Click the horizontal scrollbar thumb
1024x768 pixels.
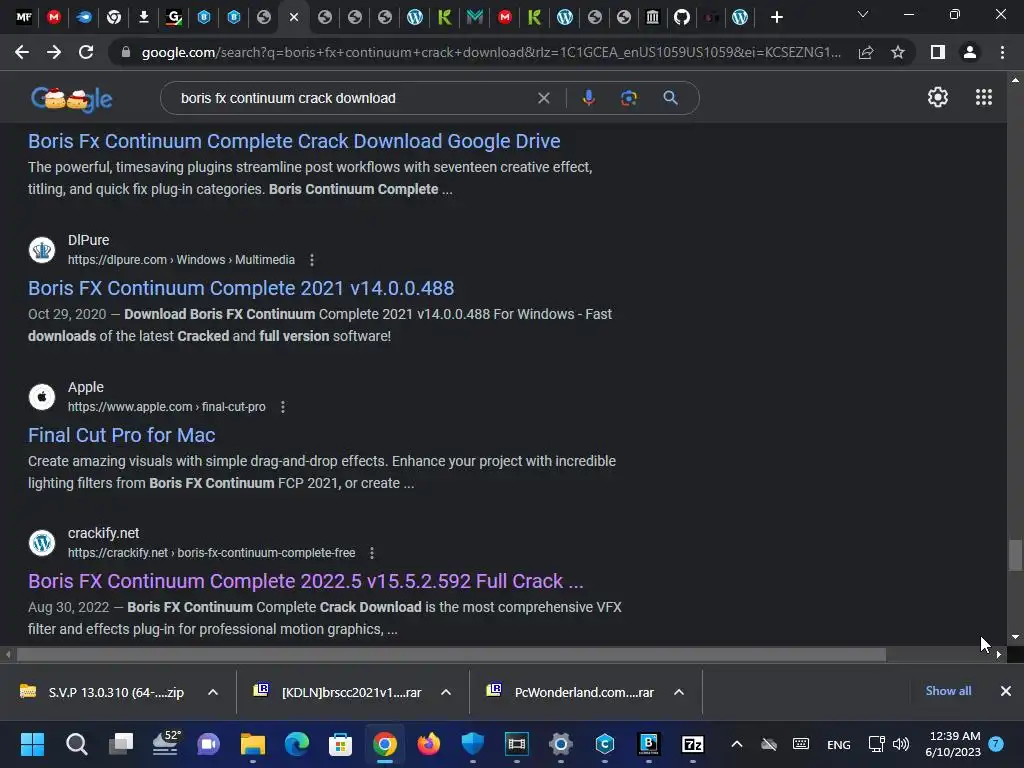pyautogui.click(x=451, y=654)
